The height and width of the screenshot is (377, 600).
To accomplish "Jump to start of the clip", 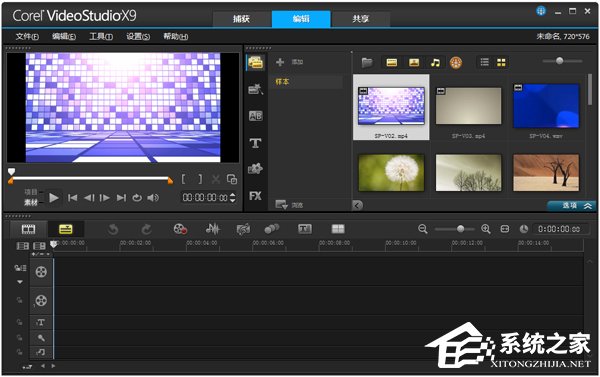I will pyautogui.click(x=72, y=198).
